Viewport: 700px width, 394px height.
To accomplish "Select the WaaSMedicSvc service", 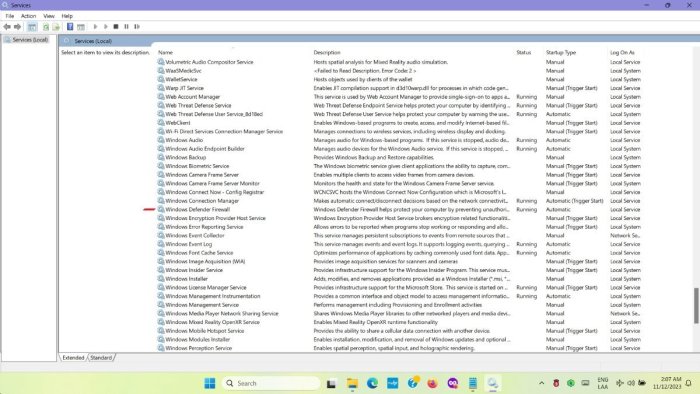I will [183, 71].
